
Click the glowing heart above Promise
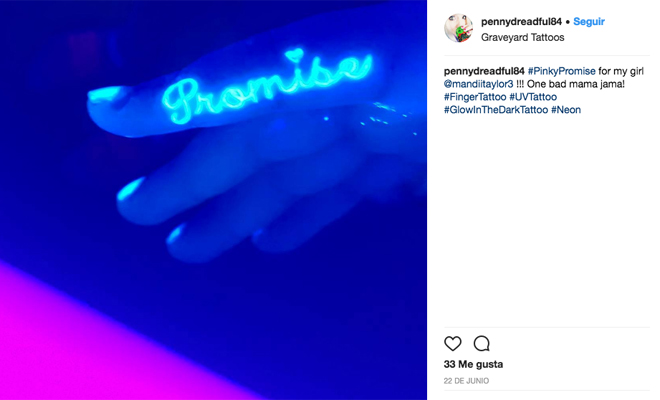(x=294, y=54)
